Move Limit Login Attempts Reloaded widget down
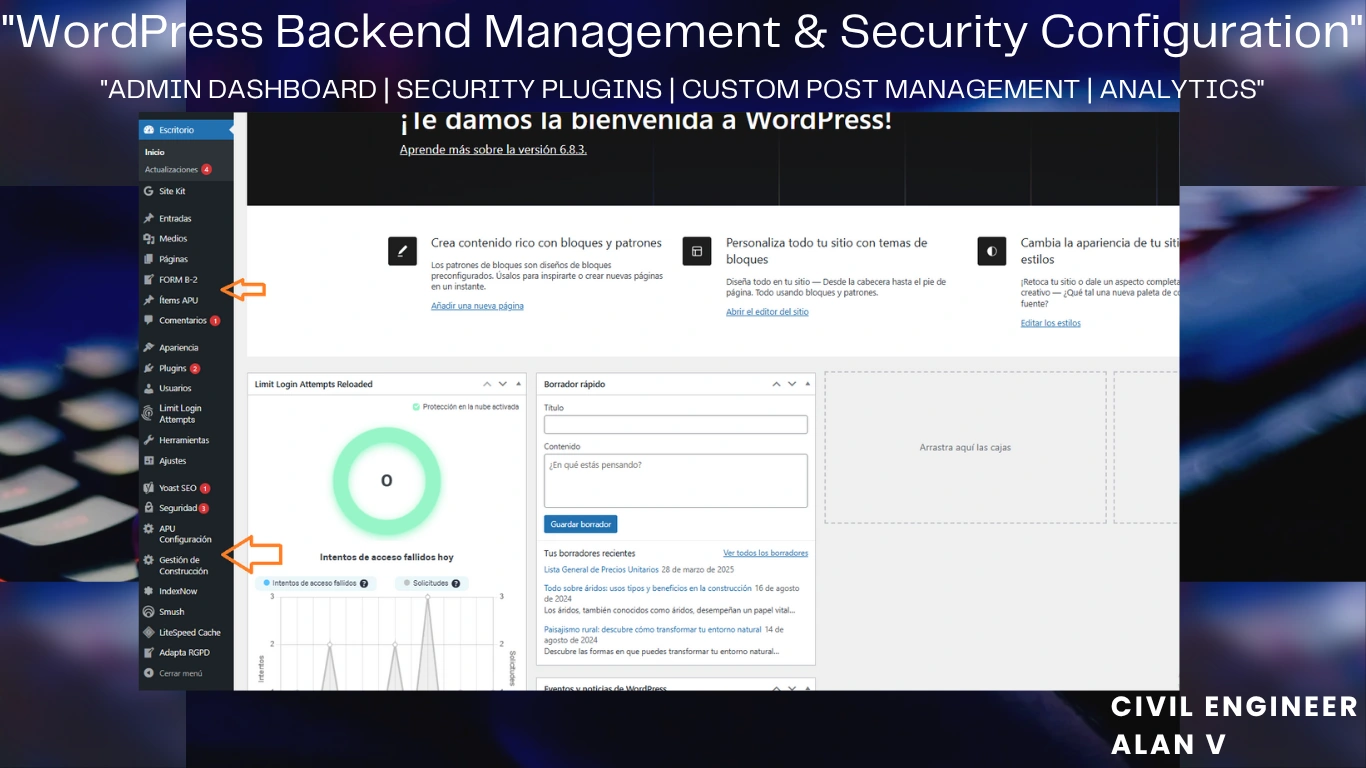 pyautogui.click(x=503, y=384)
